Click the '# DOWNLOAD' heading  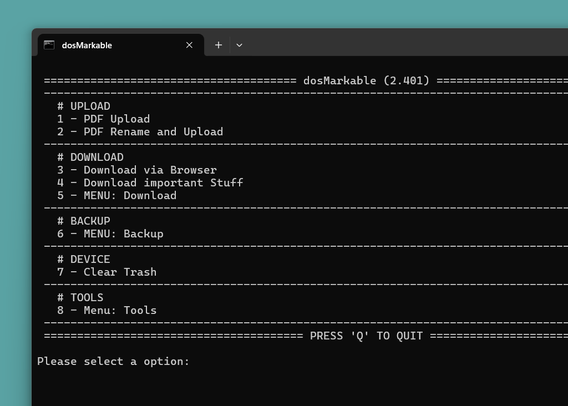pos(90,157)
